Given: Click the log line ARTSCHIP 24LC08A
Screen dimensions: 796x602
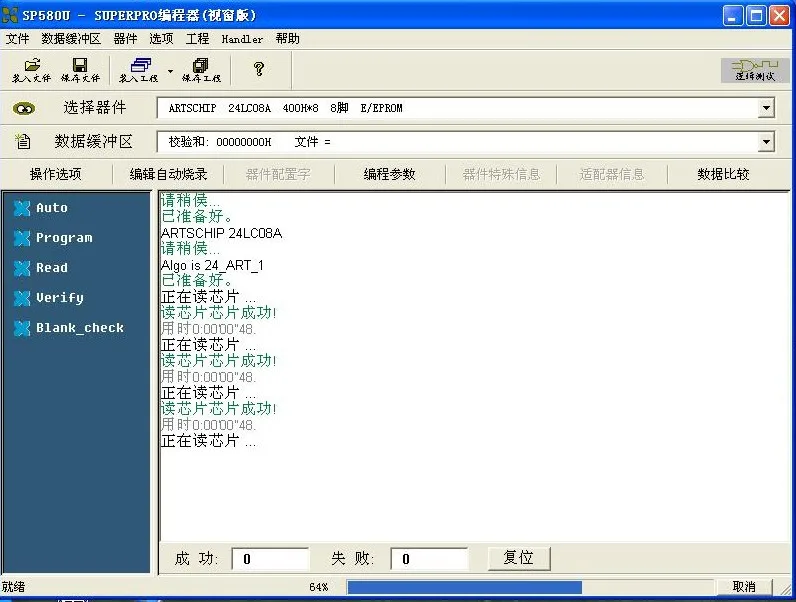Looking at the screenshot, I should tap(221, 233).
